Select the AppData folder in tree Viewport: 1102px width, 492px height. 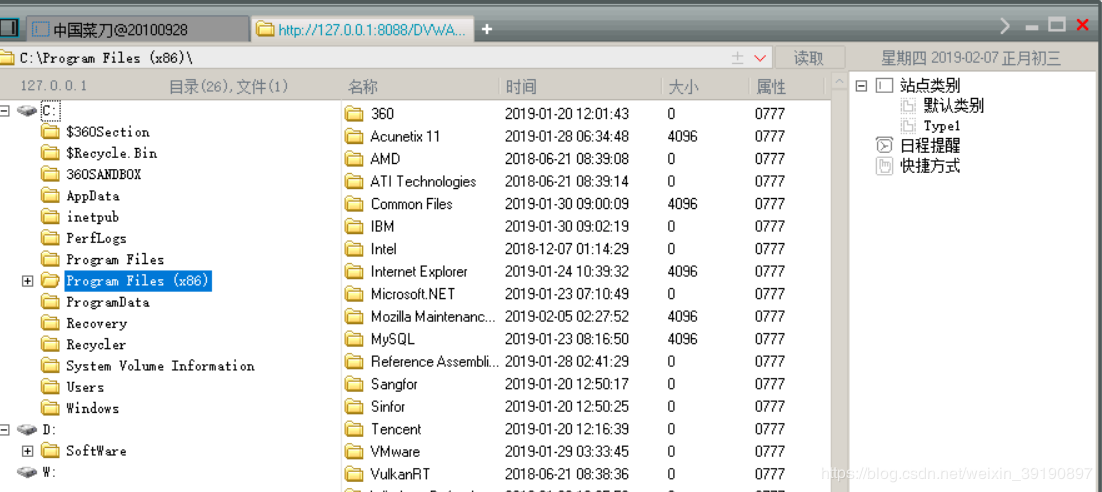pyautogui.click(x=93, y=196)
